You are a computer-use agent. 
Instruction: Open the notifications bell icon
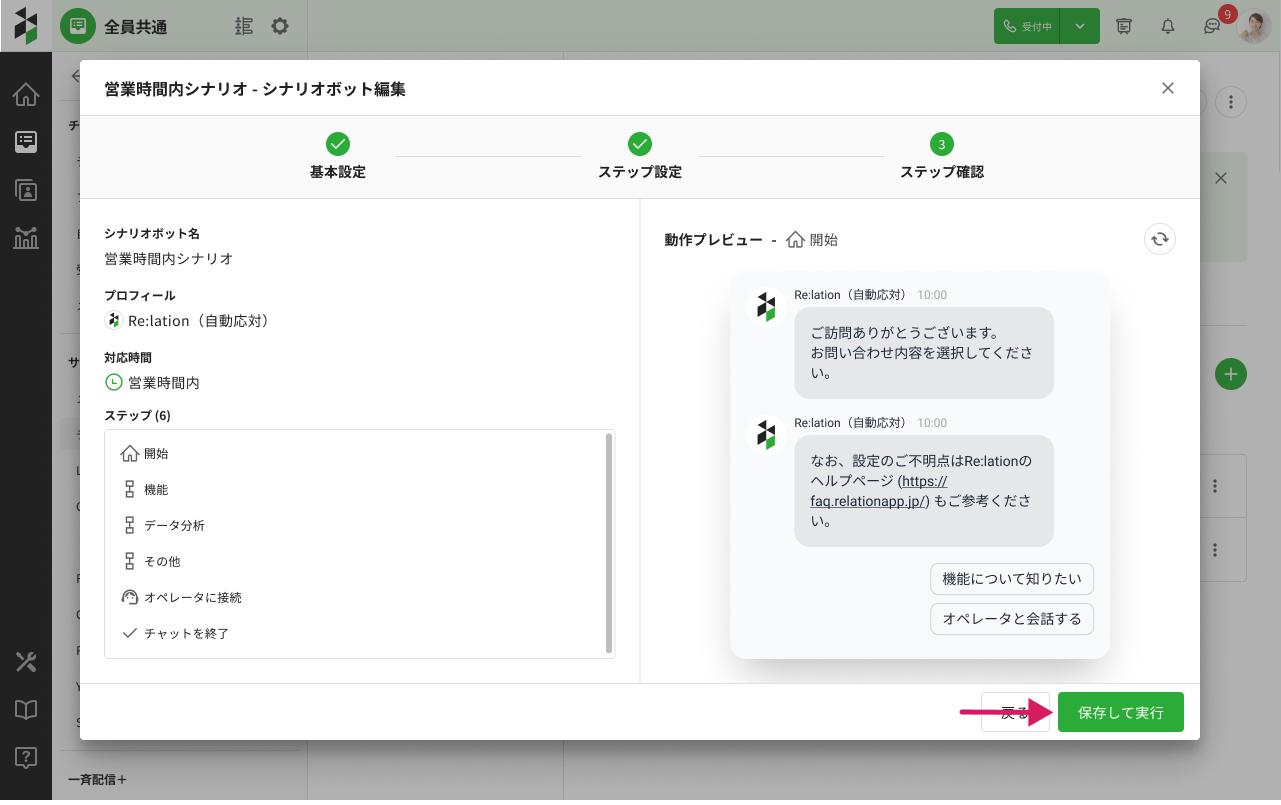[1167, 27]
